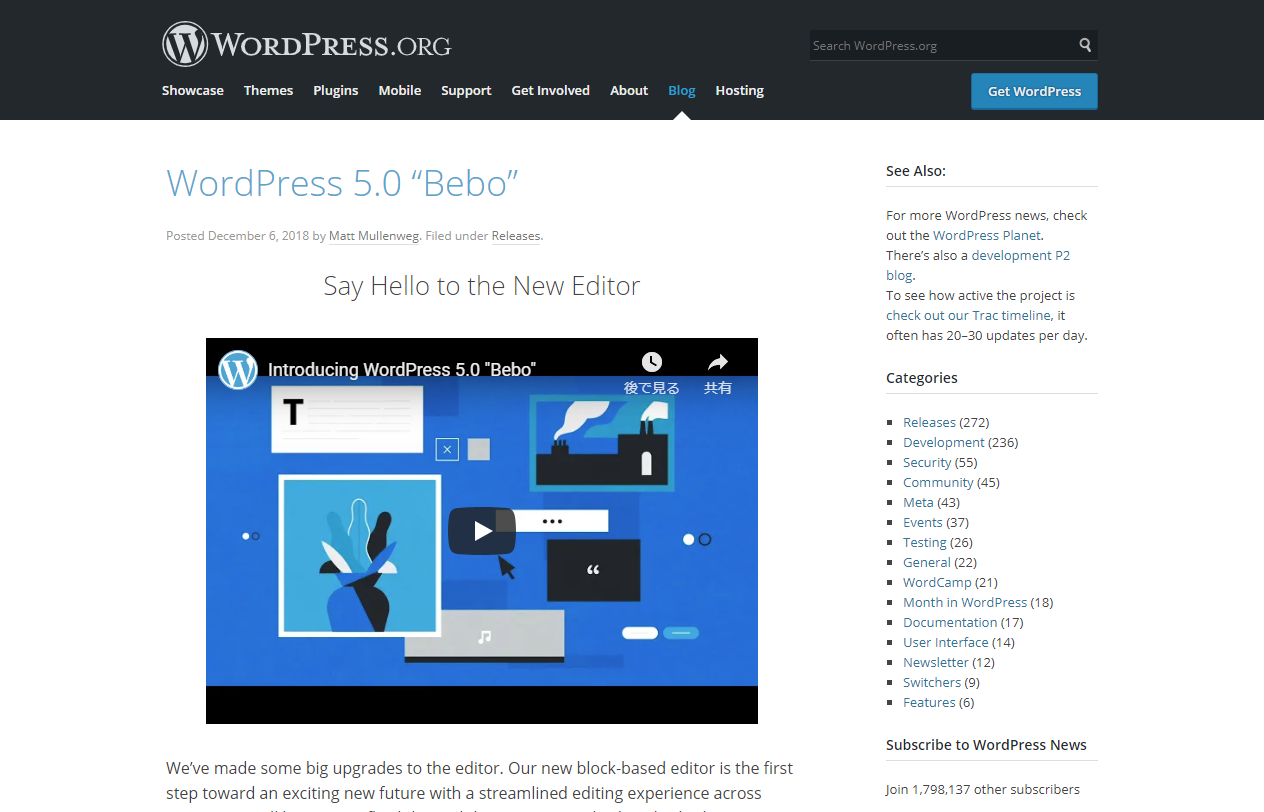Focus the Search WordPress.org field
The width and height of the screenshot is (1264, 812).
pyautogui.click(x=942, y=45)
